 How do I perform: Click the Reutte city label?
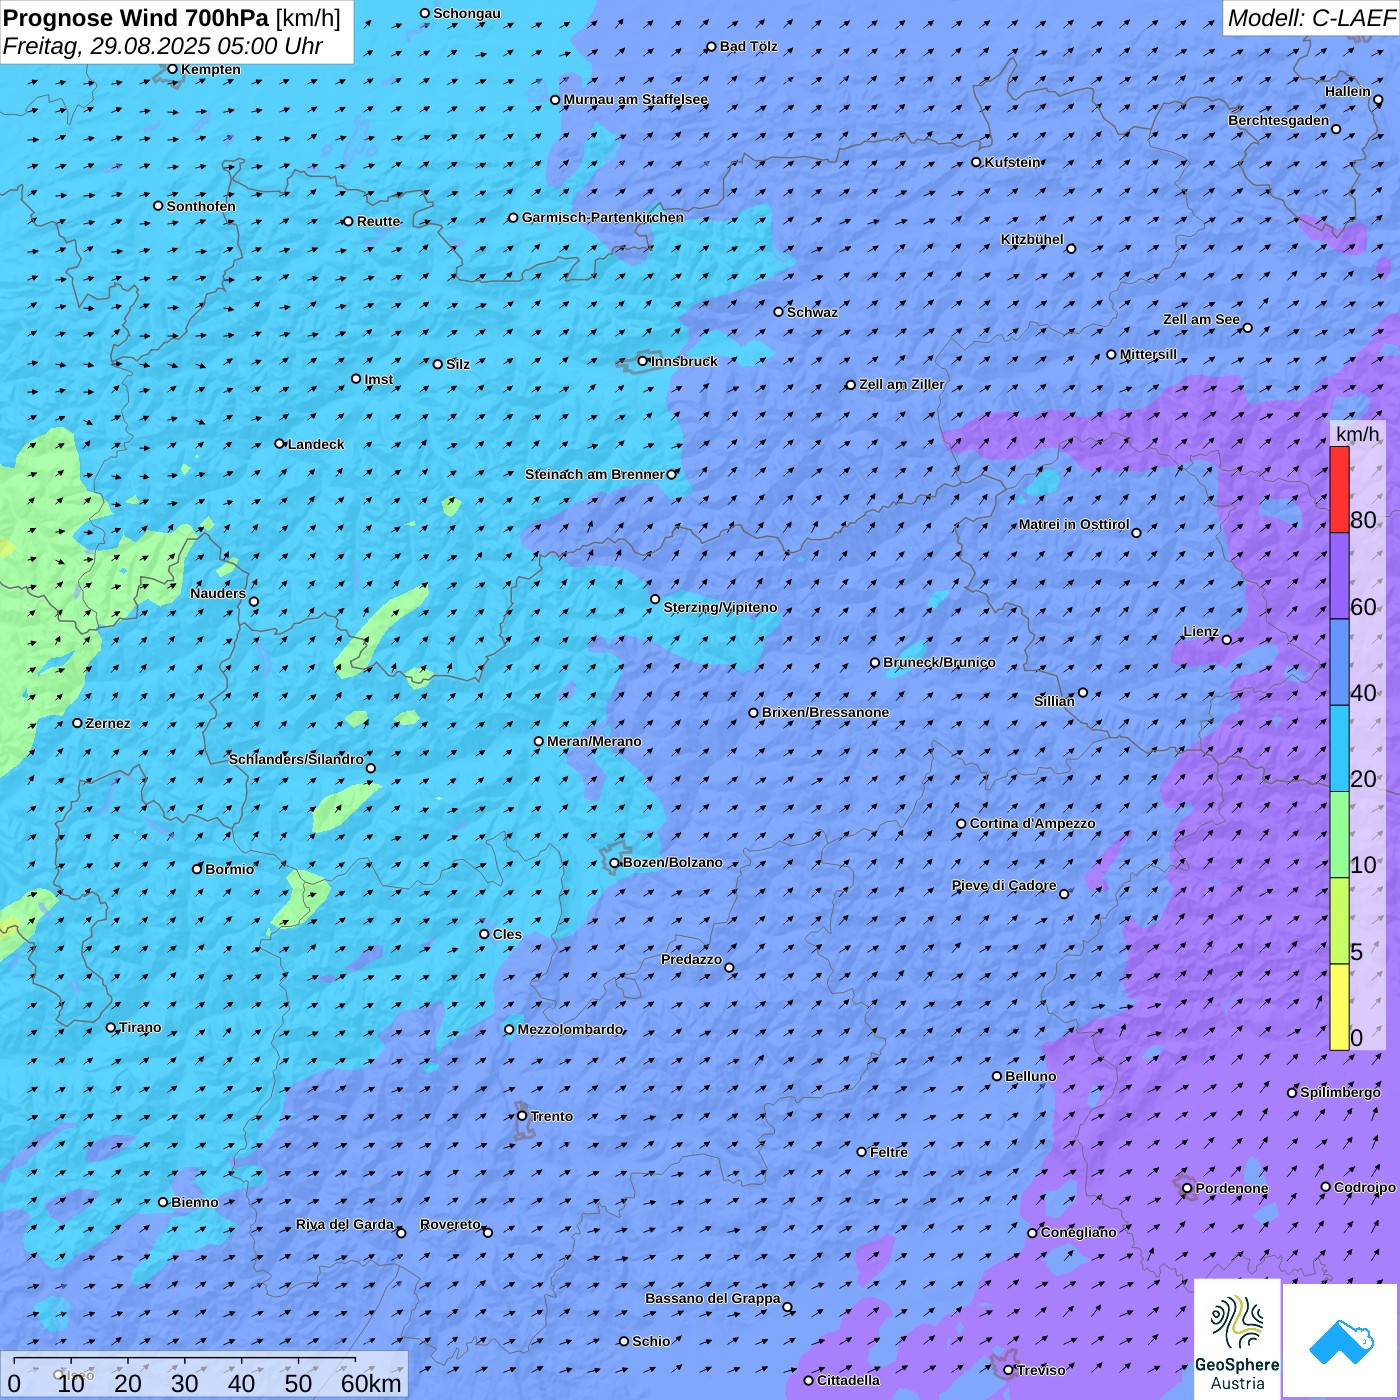tap(378, 221)
